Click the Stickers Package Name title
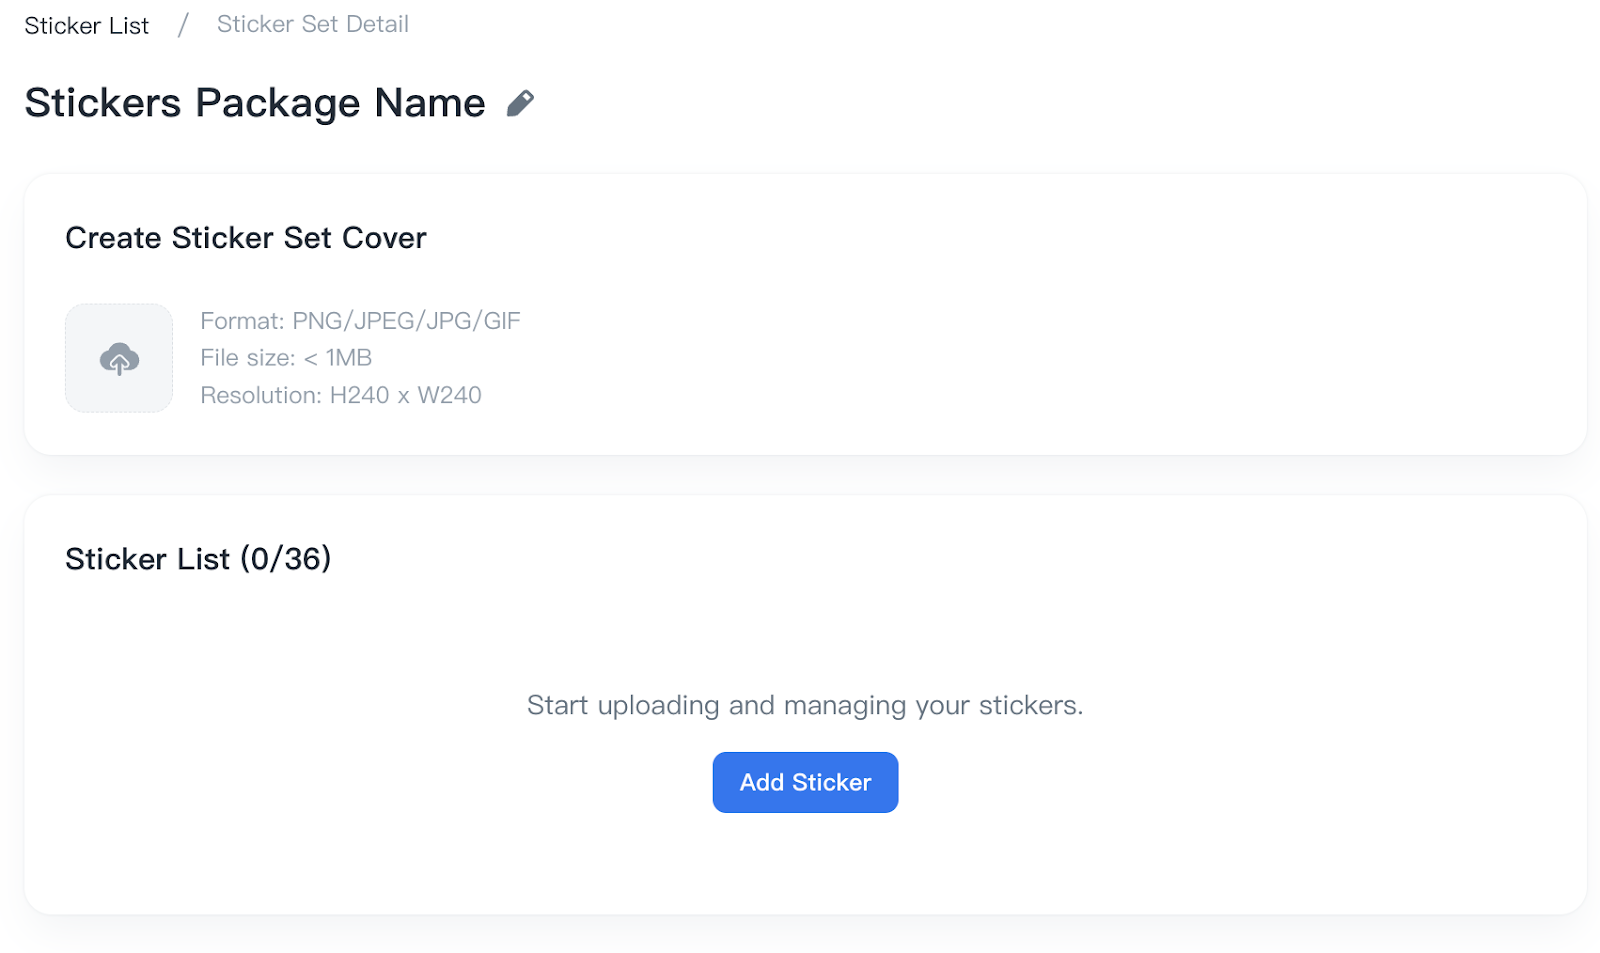This screenshot has height=953, width=1600. coord(255,103)
